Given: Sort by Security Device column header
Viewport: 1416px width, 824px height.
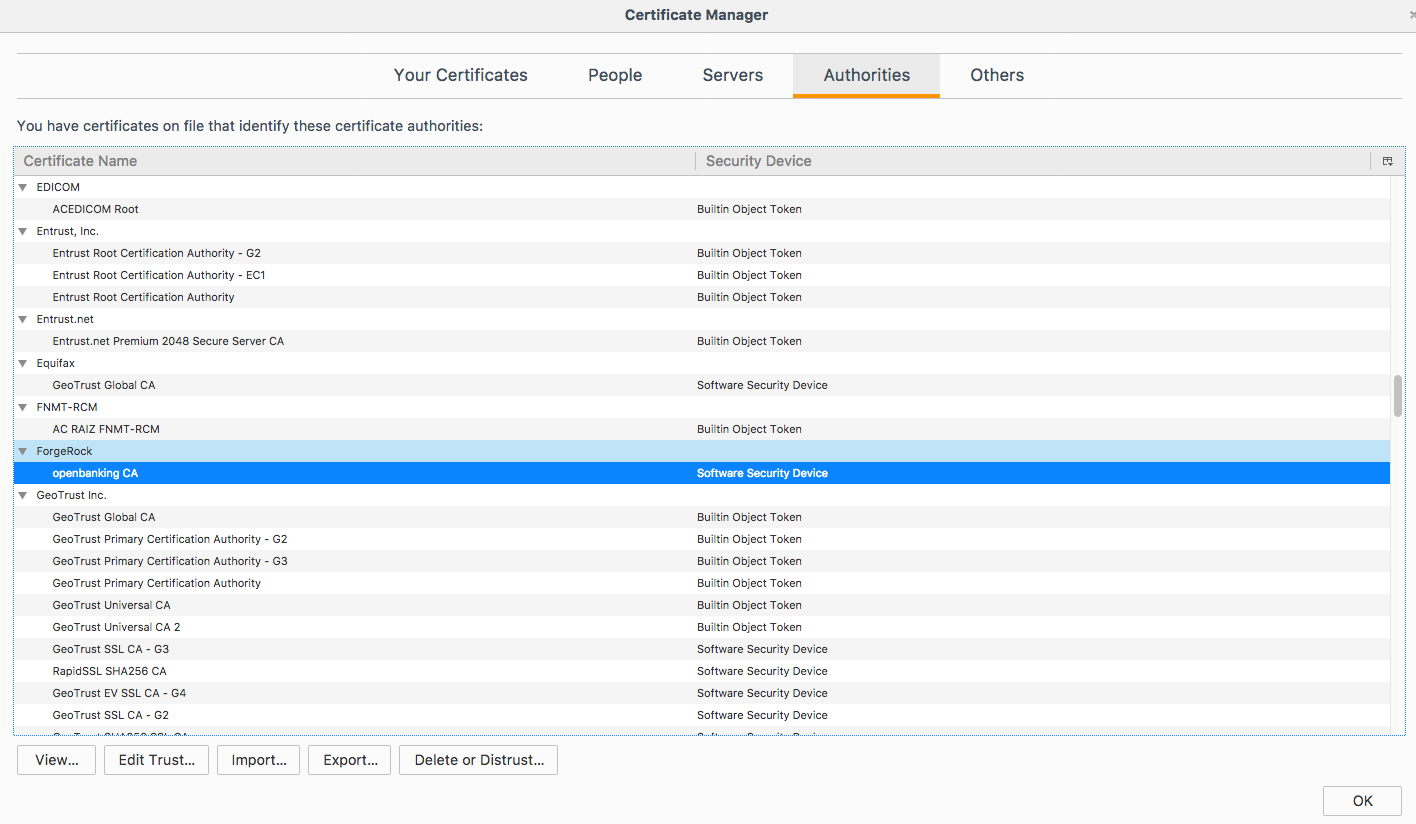Looking at the screenshot, I should (x=1034, y=161).
